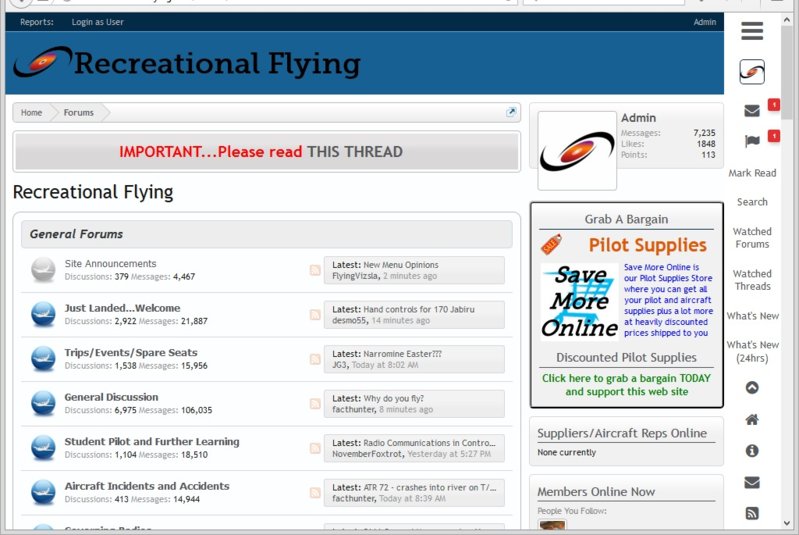Viewport: 799px width, 535px height.
Task: Open the Just Landed...Welcome forum
Action: click(x=122, y=308)
